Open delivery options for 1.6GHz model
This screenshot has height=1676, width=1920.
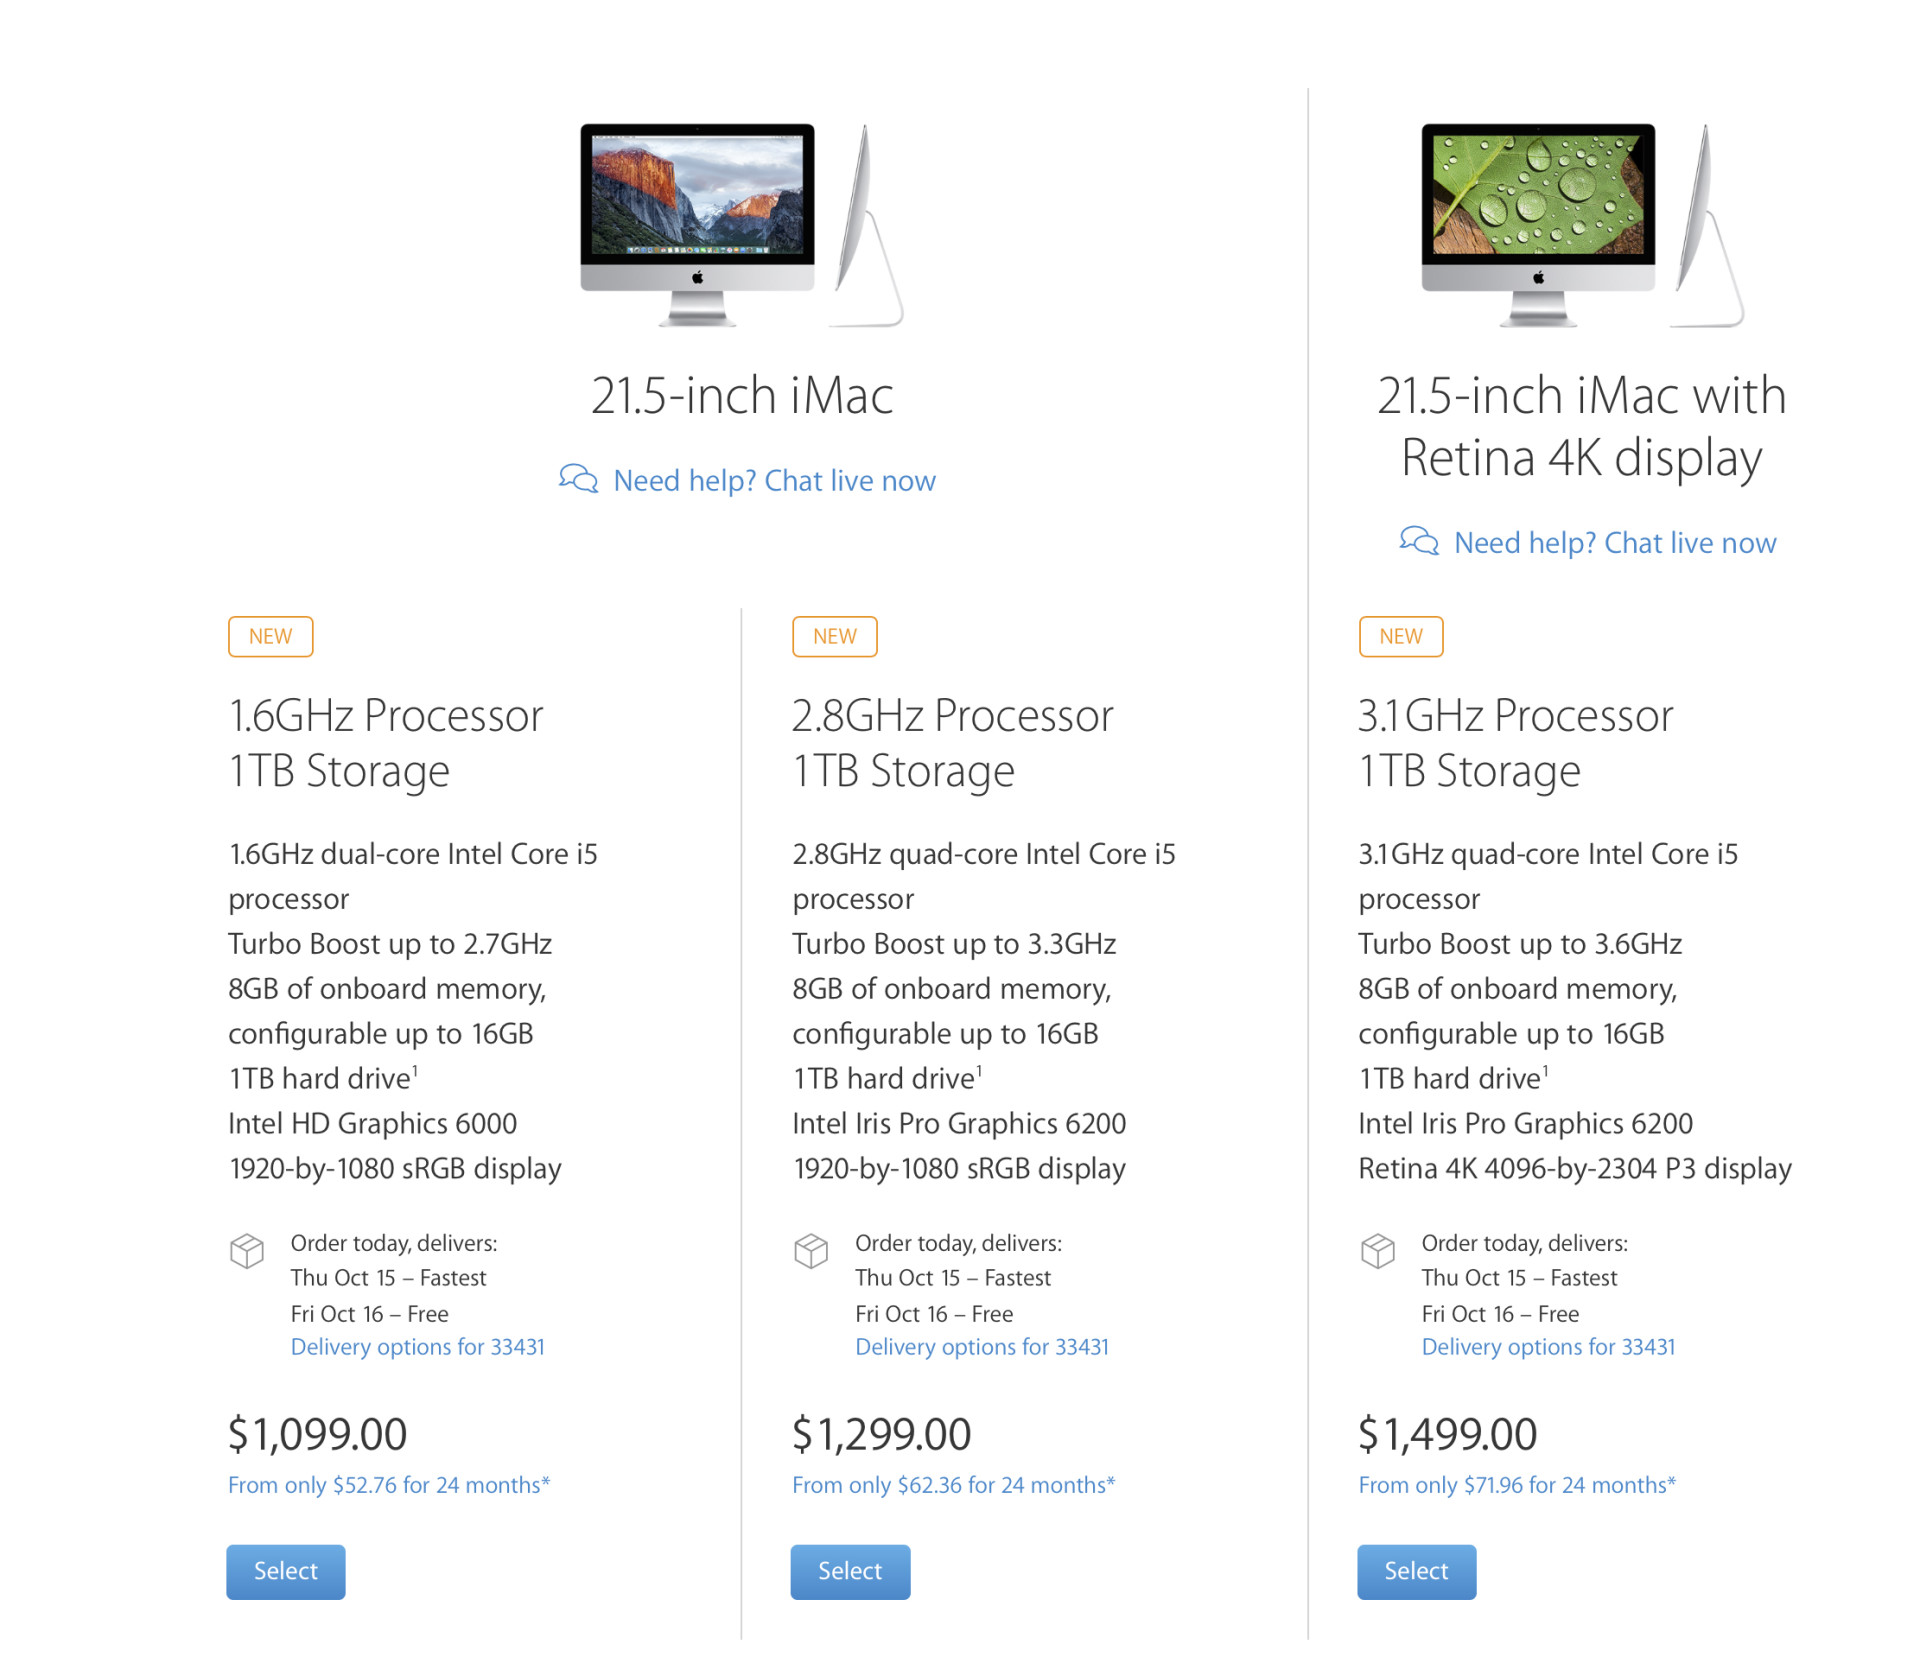point(418,1347)
